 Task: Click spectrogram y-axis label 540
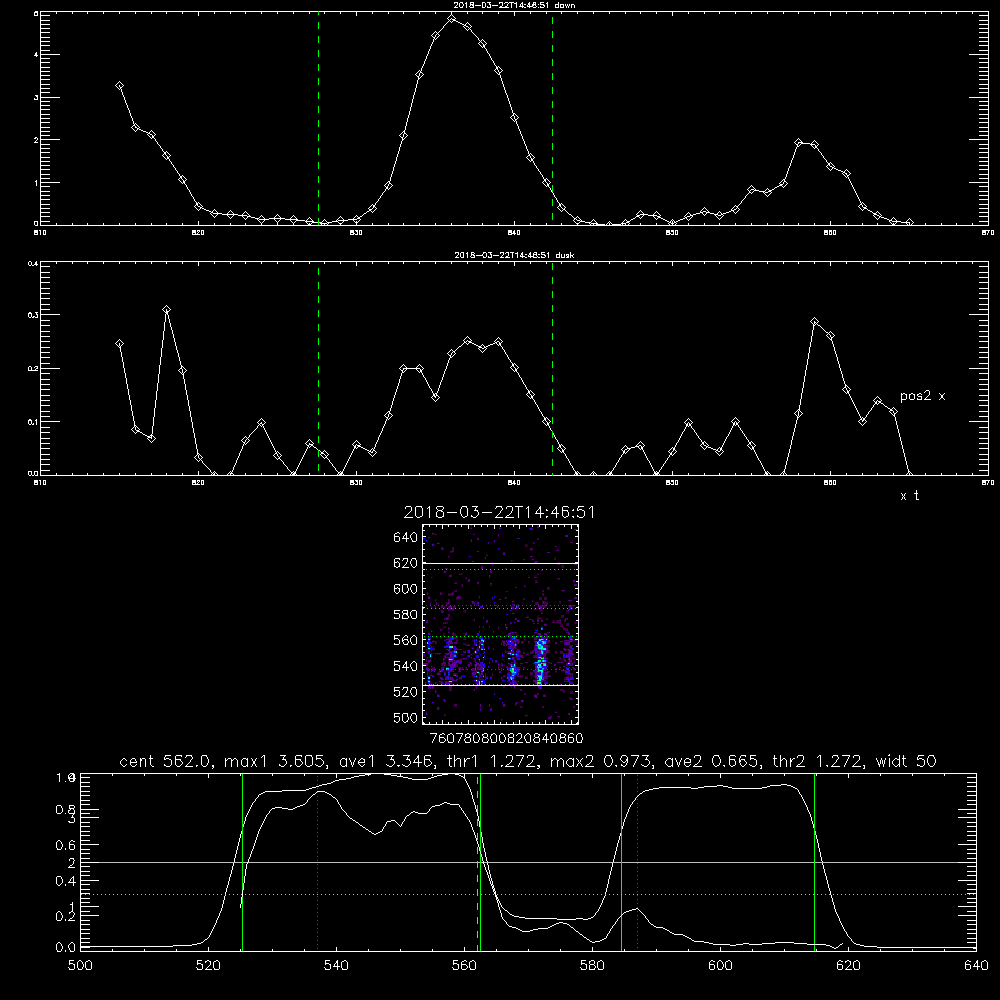(x=406, y=666)
